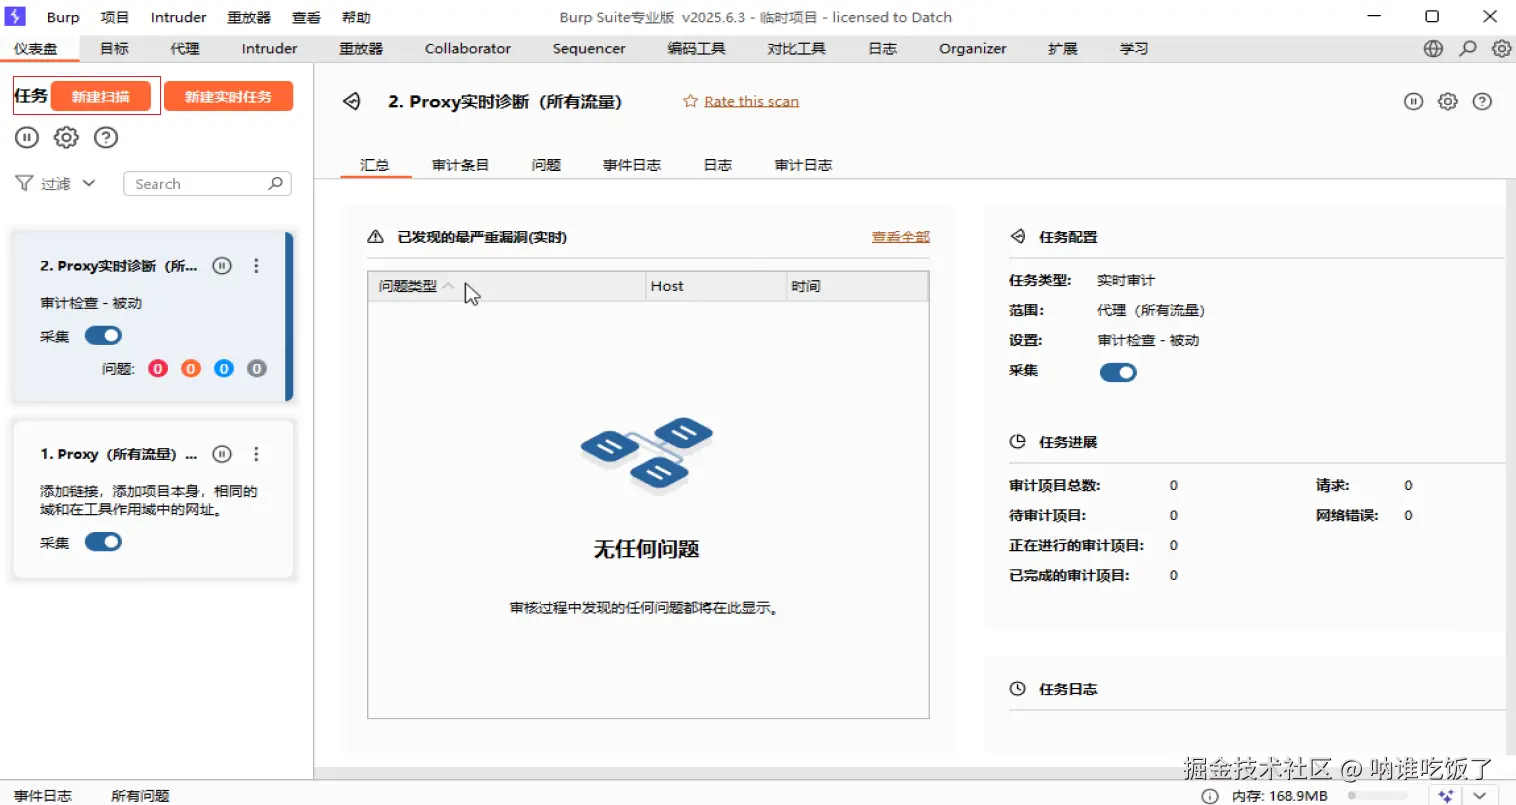1516x805 pixels.
Task: Open Rate this scan link
Action: (x=751, y=101)
